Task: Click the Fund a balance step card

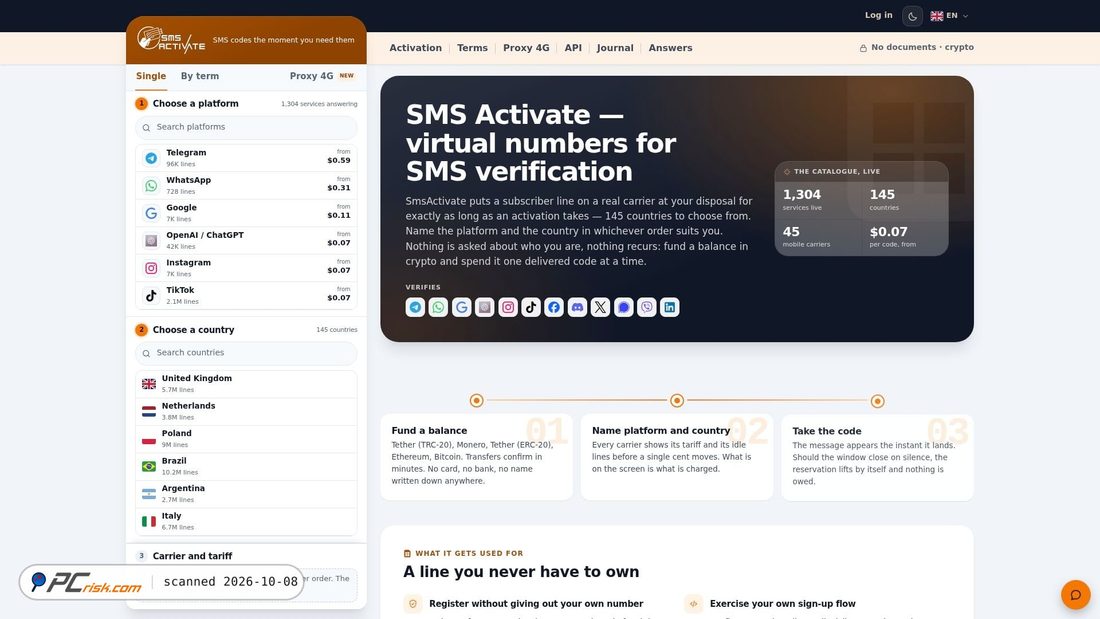Action: (476, 456)
